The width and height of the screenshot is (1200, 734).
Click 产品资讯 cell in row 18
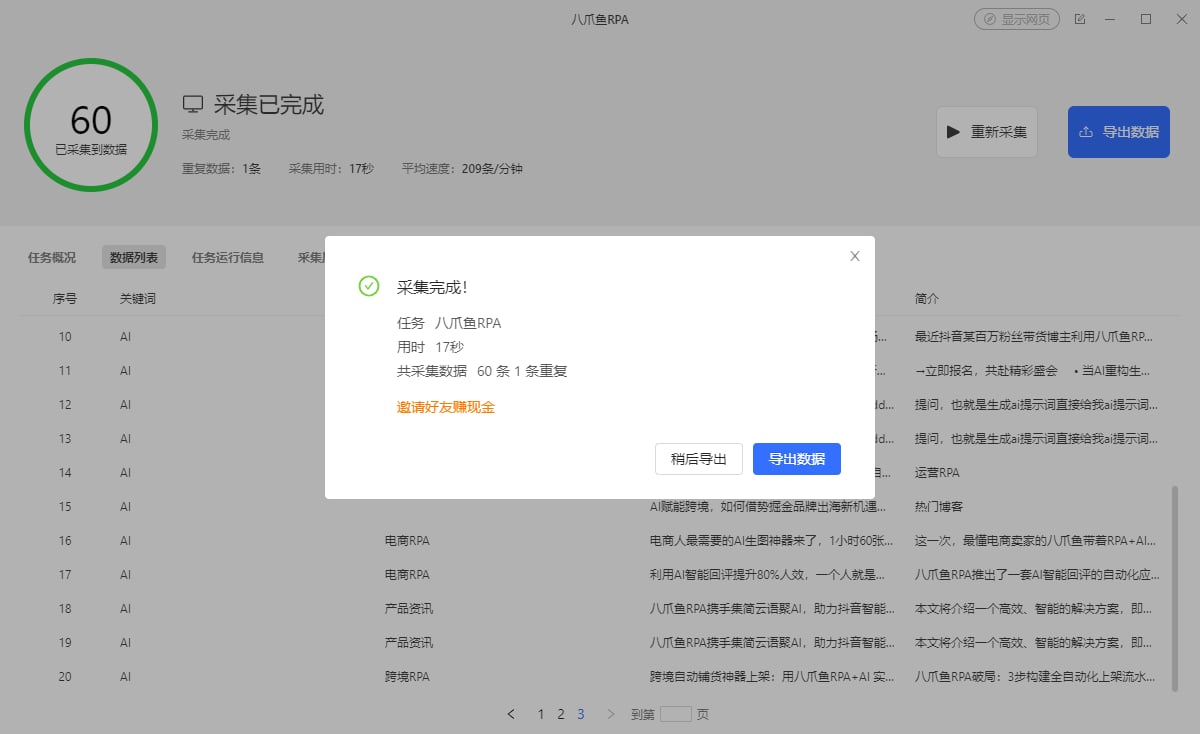[x=409, y=609]
